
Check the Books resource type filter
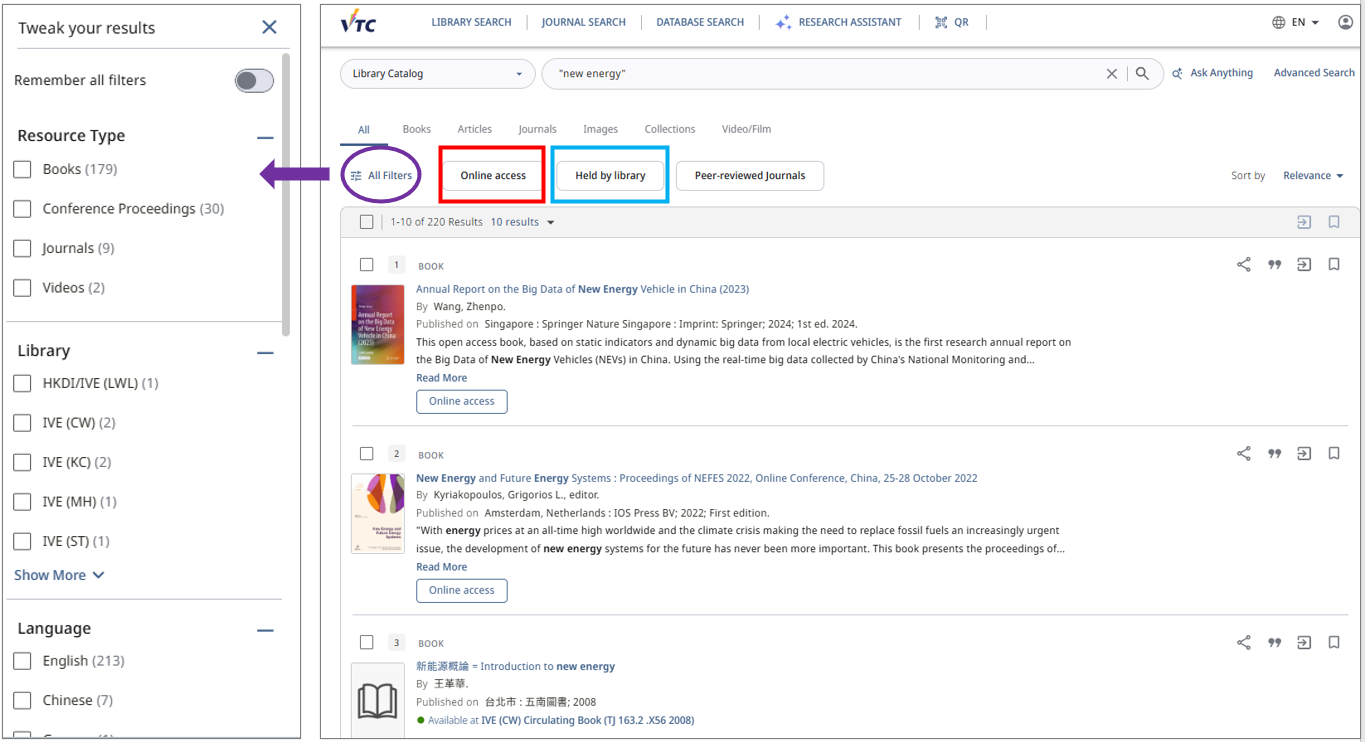[x=22, y=170]
